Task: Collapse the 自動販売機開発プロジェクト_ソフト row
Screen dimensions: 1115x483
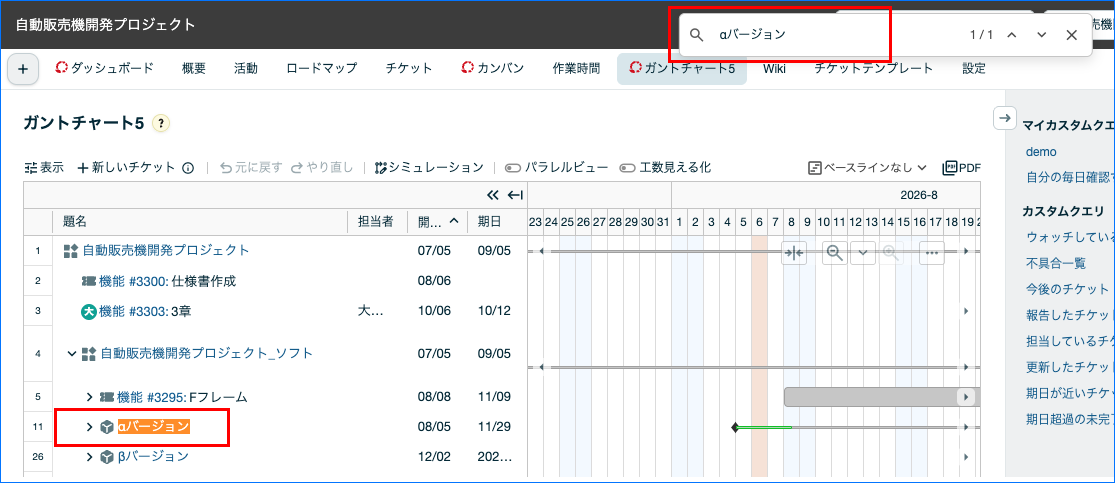Action: coord(72,353)
